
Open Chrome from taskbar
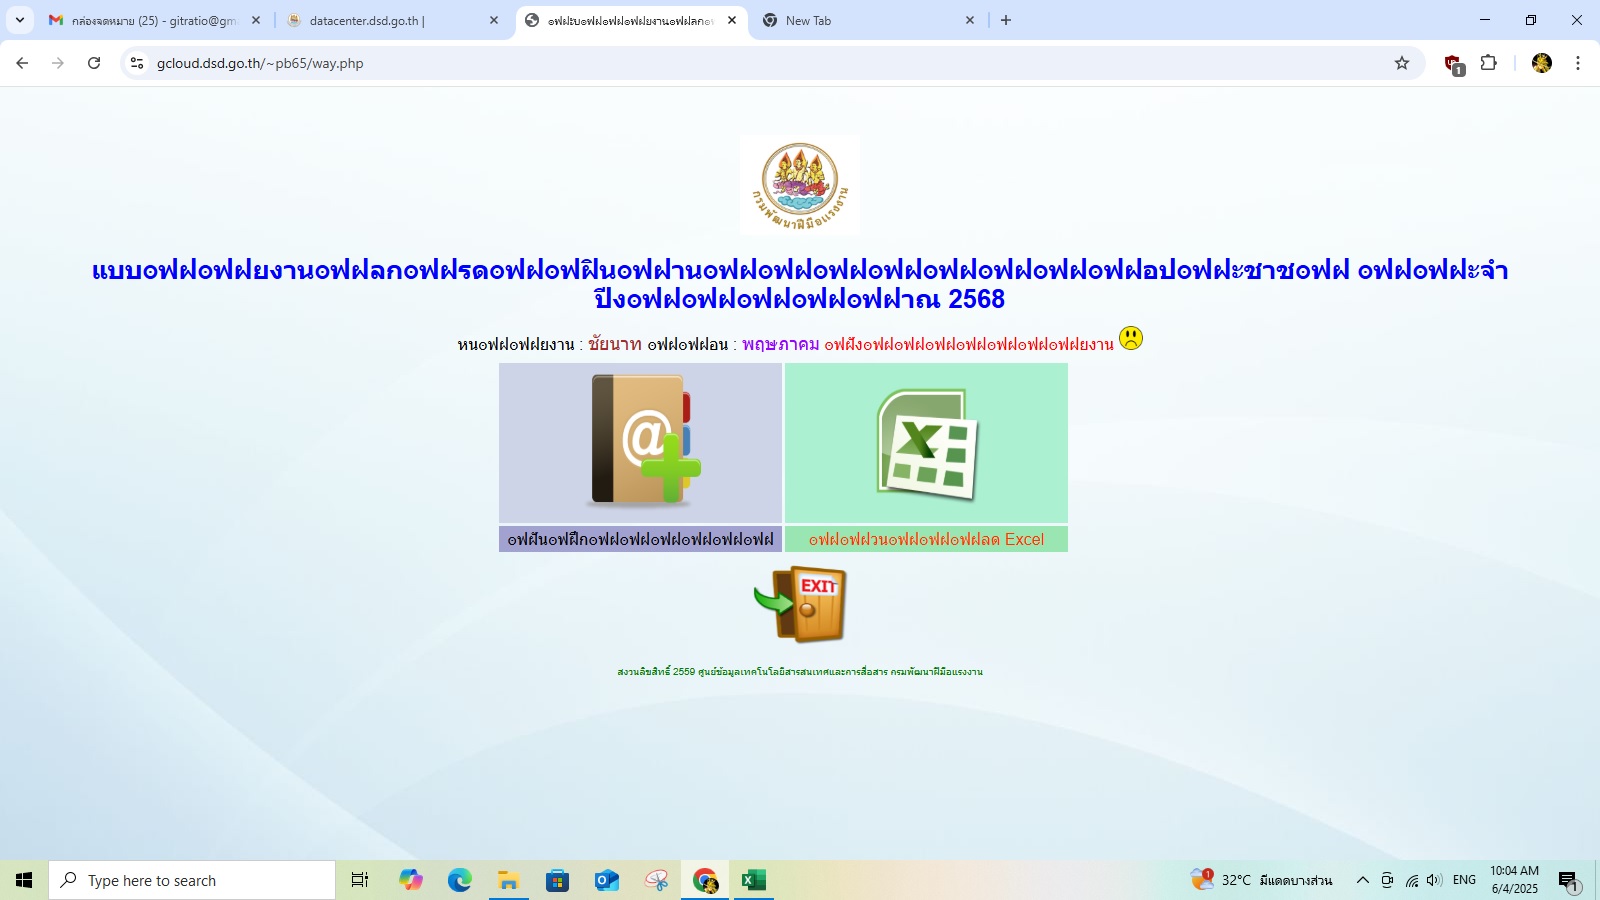click(705, 880)
